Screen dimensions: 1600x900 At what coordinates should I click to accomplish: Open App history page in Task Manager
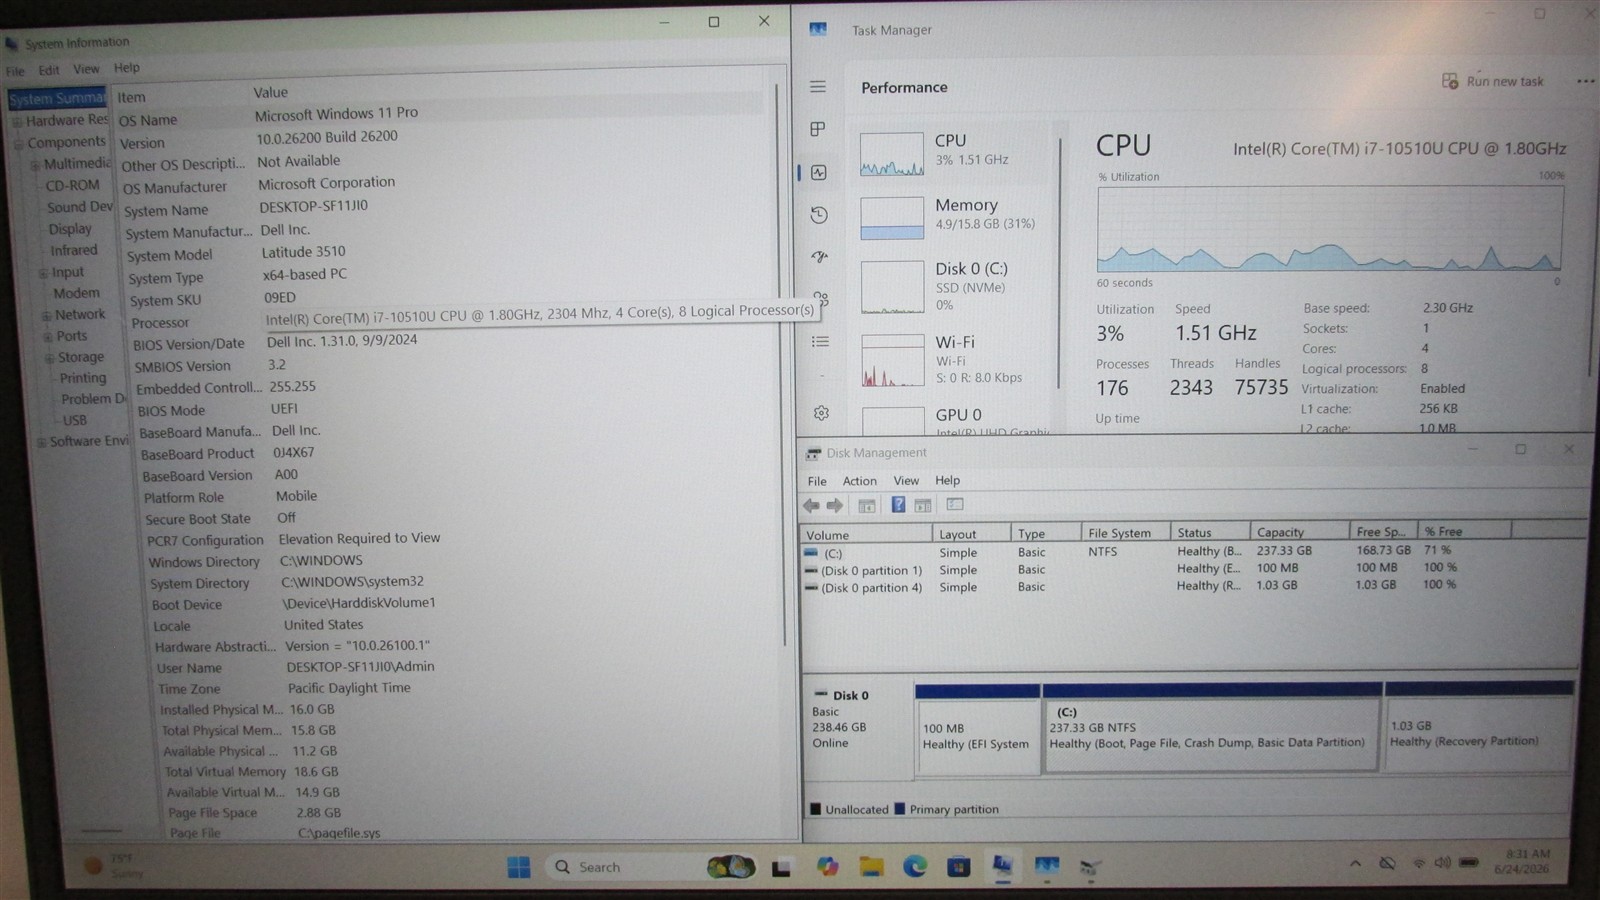(x=819, y=215)
